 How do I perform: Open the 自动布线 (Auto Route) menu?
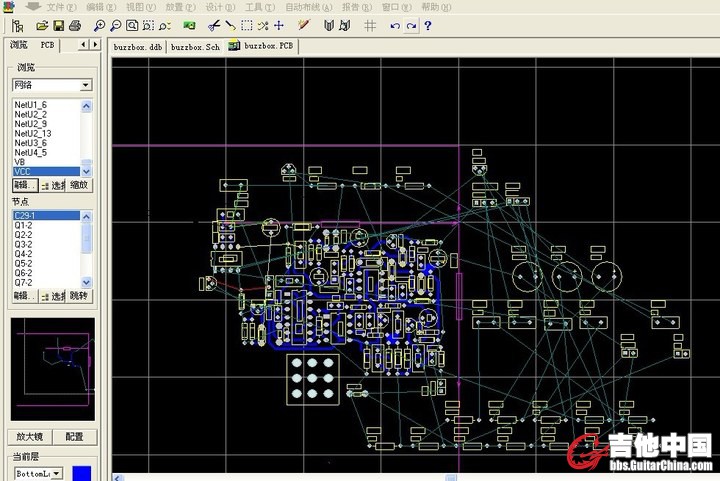click(308, 7)
